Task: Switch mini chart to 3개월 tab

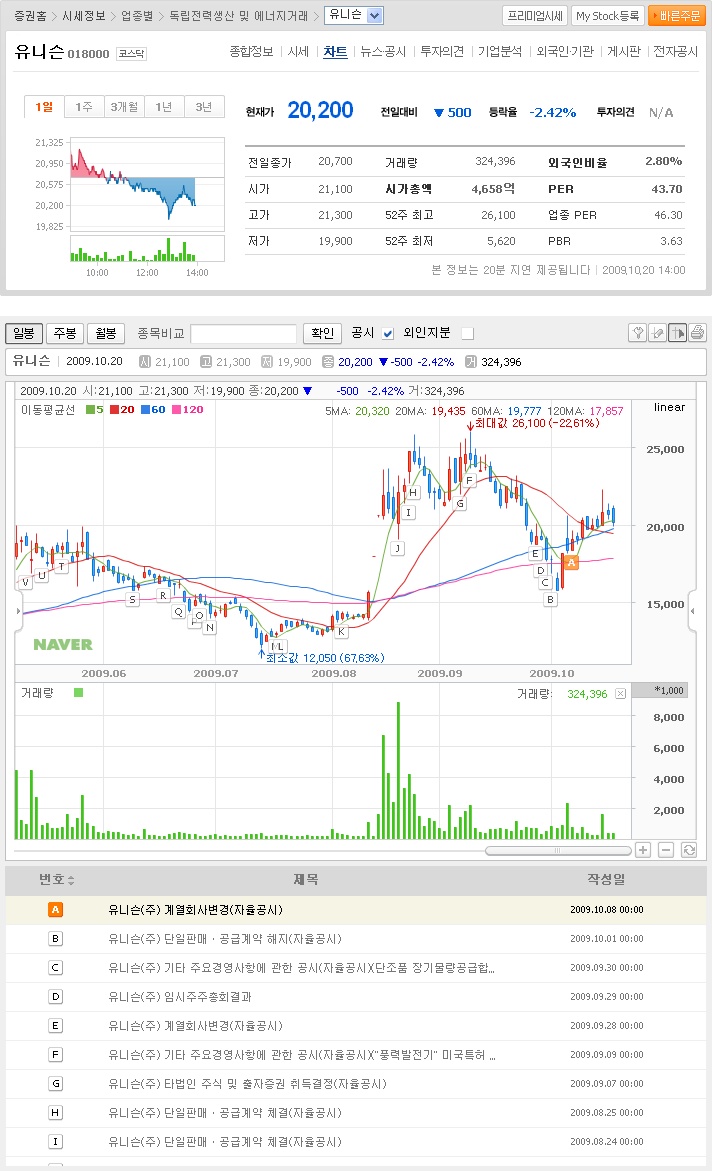Action: pos(124,107)
